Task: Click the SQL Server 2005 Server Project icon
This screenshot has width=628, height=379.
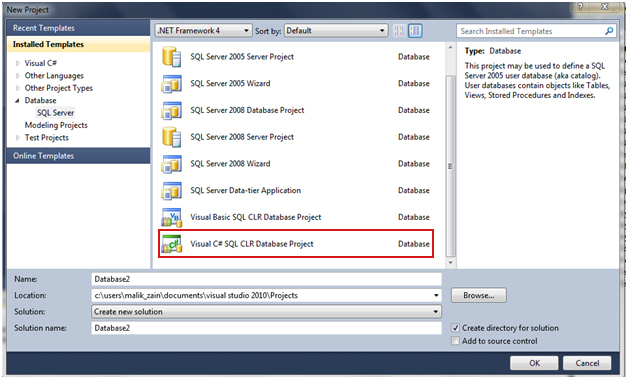Action: 171,57
